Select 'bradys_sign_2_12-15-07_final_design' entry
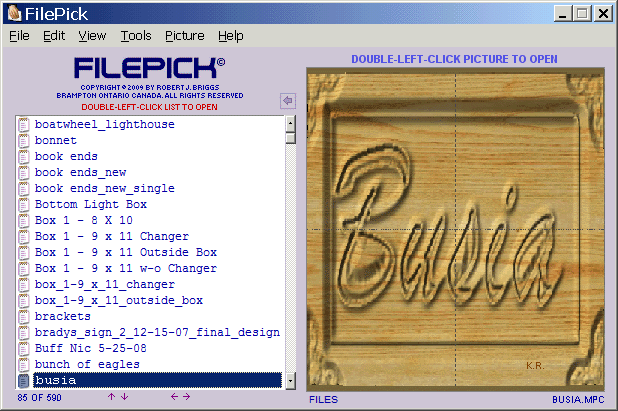The width and height of the screenshot is (618, 411). click(x=157, y=333)
